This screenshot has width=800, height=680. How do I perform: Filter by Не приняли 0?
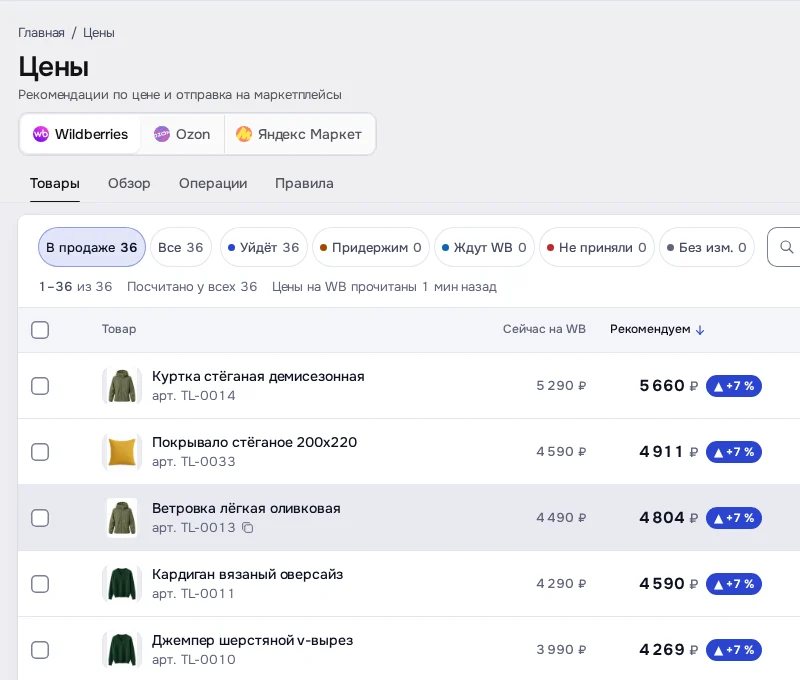tap(596, 247)
